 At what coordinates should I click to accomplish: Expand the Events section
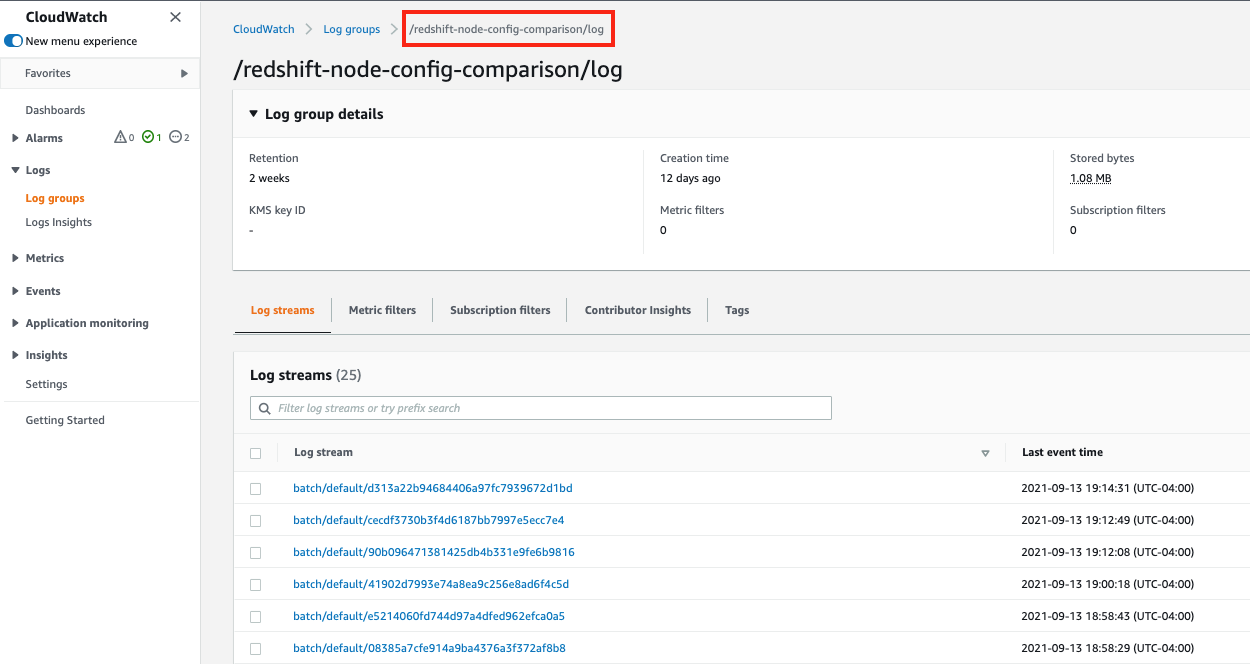[x=15, y=291]
